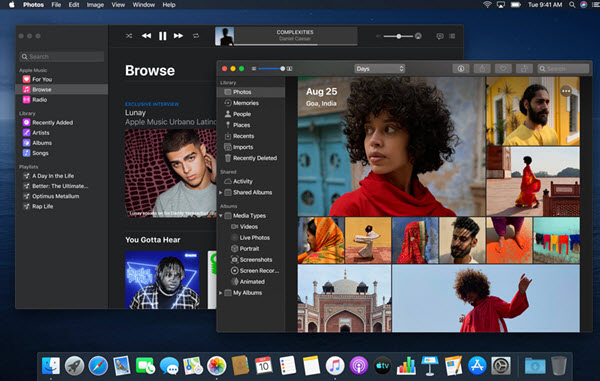Select Browse in Music sidebar
The image size is (600, 381).
(61, 90)
